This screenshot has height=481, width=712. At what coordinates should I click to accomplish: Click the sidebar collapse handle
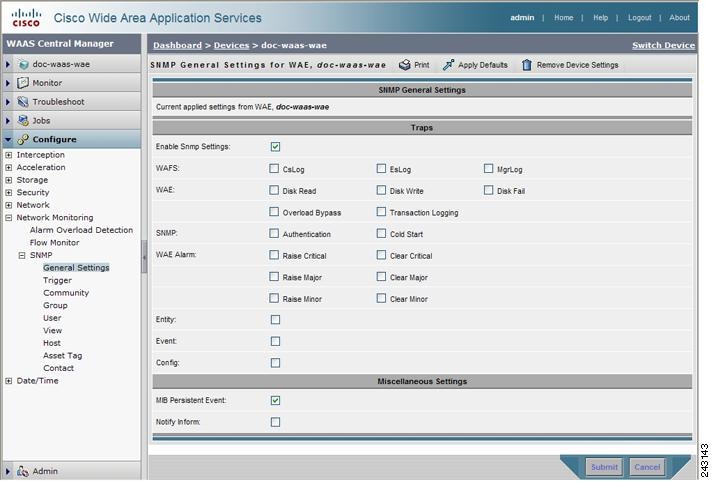point(144,257)
